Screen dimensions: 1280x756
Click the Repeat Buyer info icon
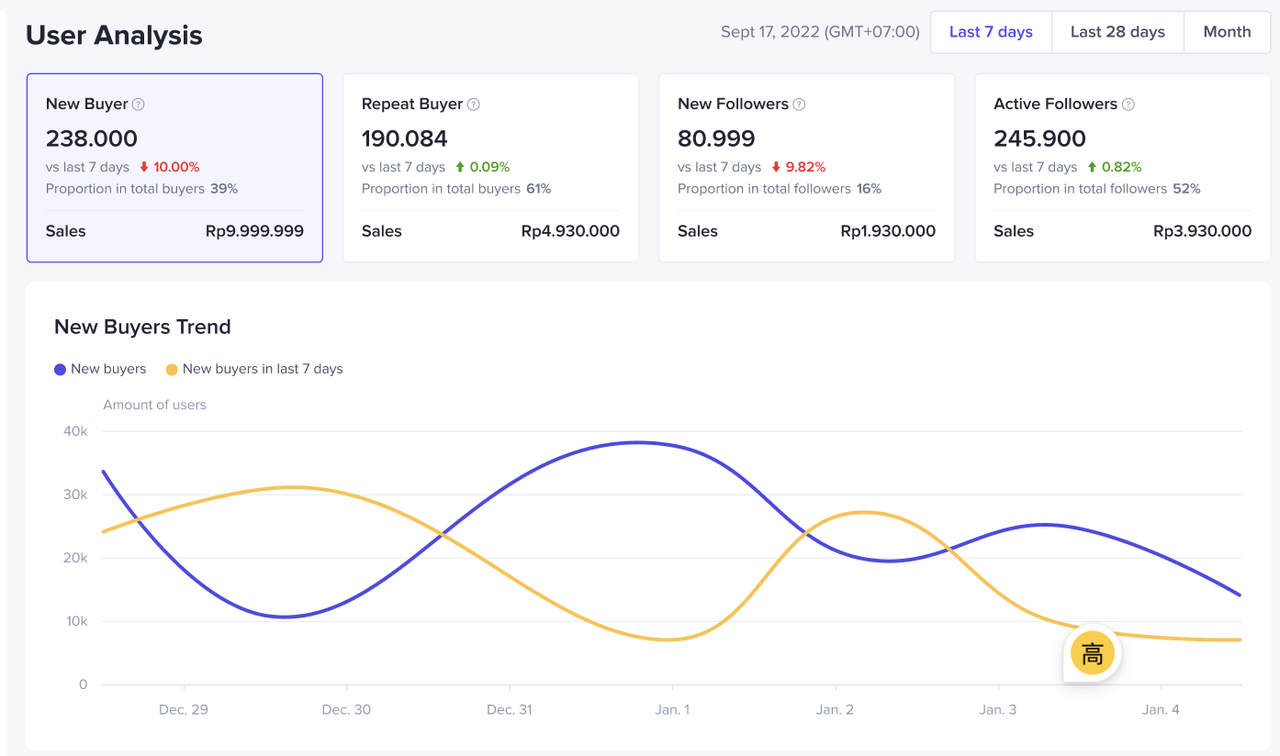tap(474, 104)
